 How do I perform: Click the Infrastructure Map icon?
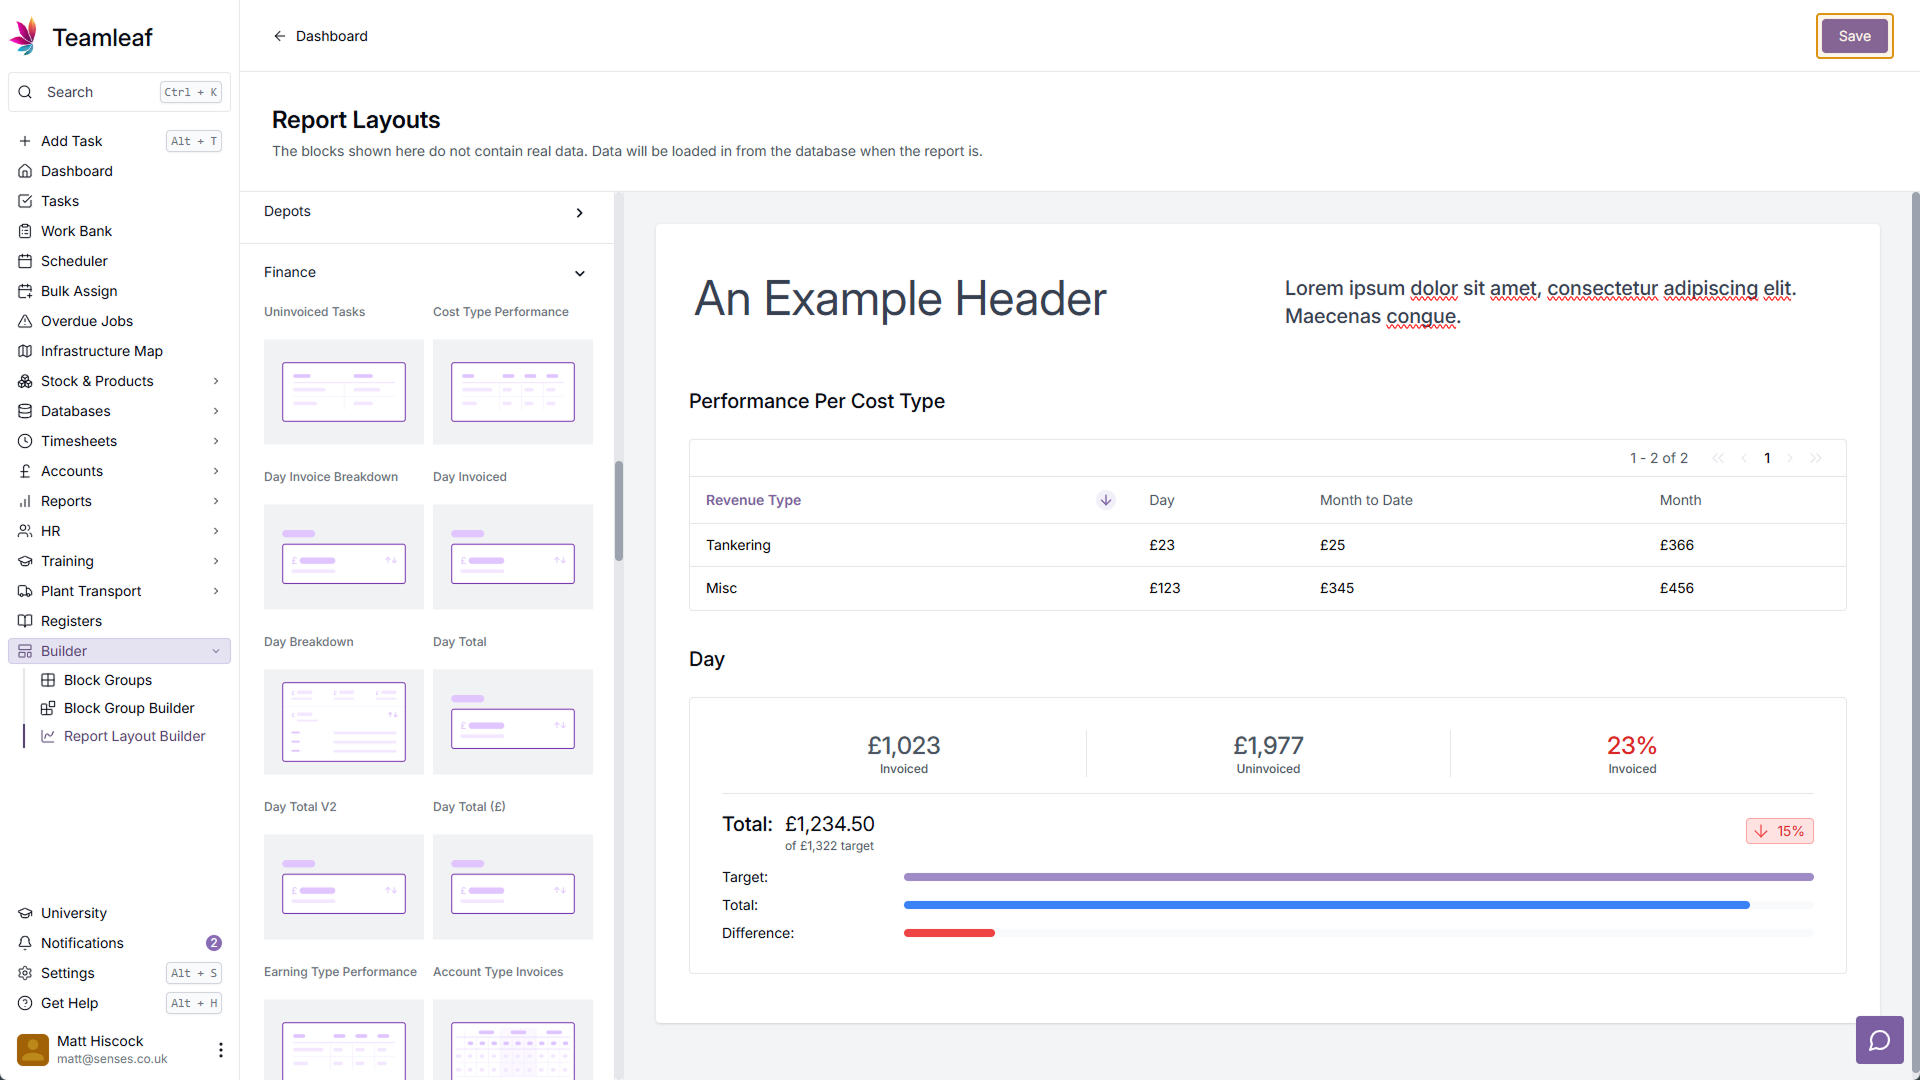click(x=26, y=351)
